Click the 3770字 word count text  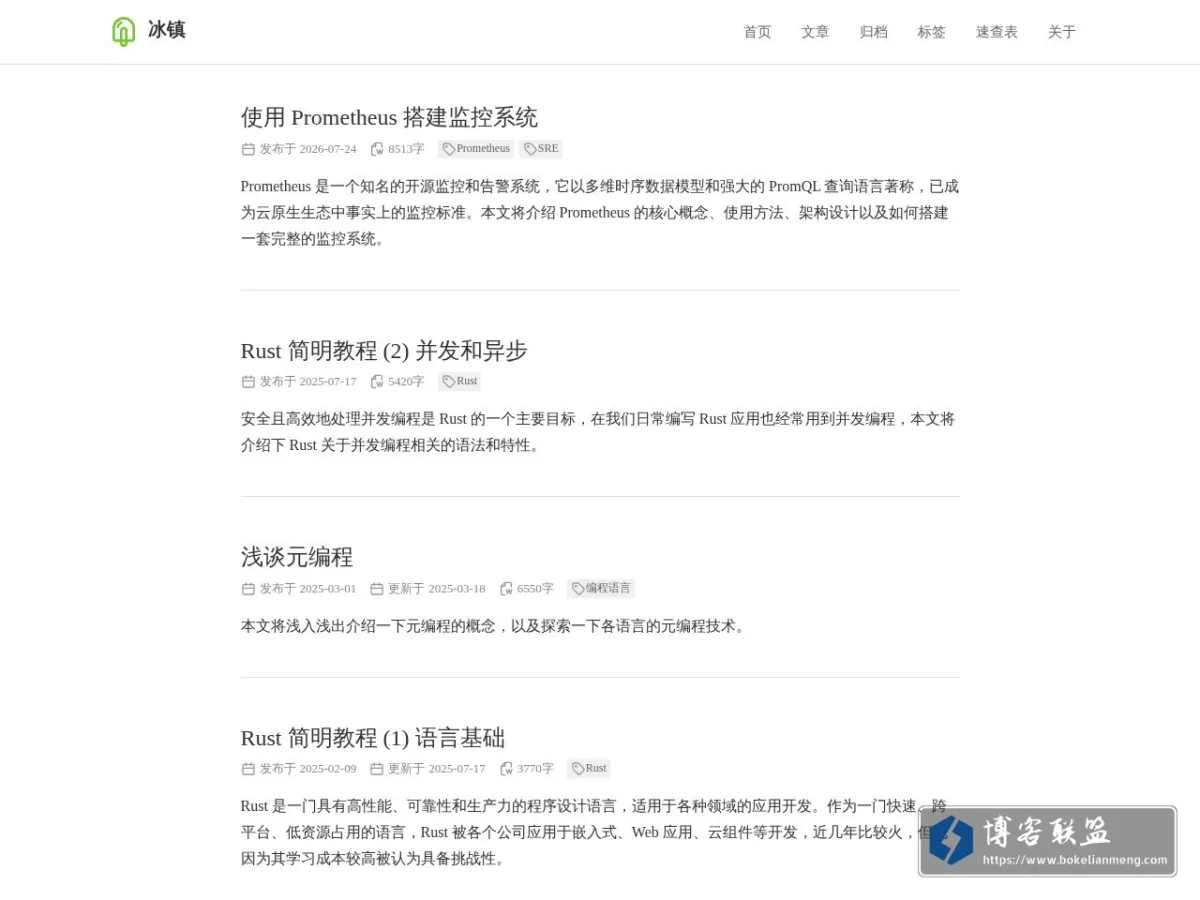535,768
